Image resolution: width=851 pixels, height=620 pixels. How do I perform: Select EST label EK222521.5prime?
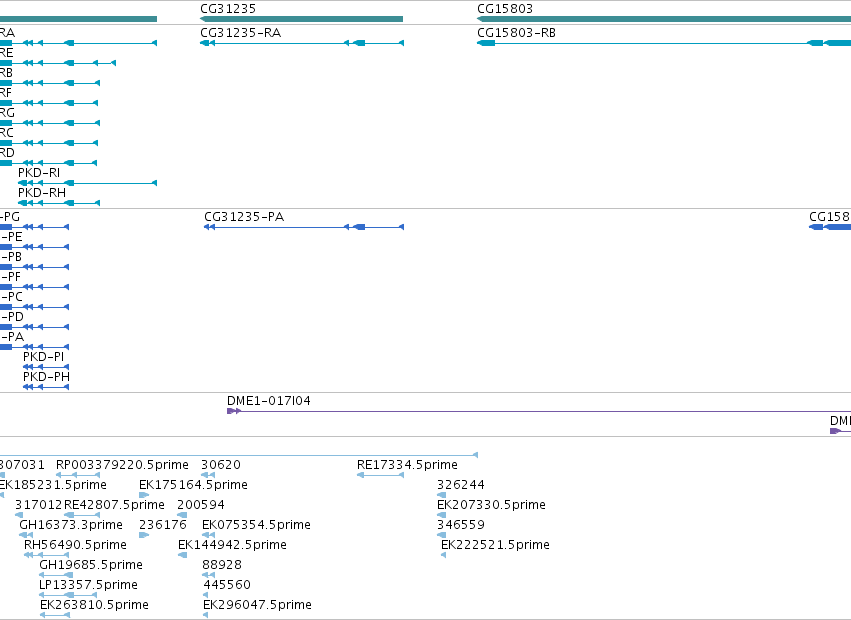click(x=495, y=545)
